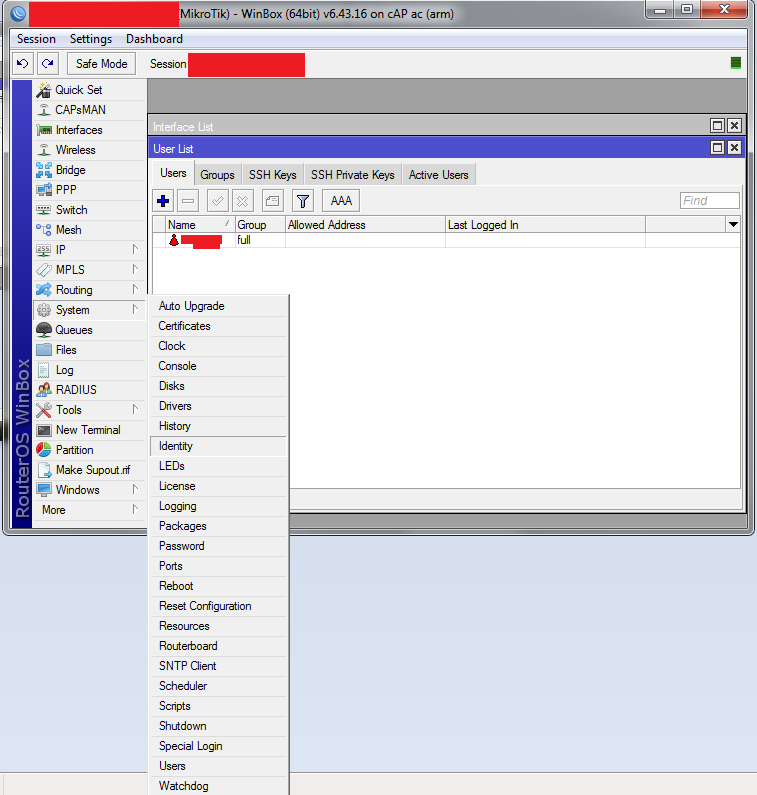The height and width of the screenshot is (795, 757).
Task: Click checkmark Enable user icon
Action: (218, 201)
